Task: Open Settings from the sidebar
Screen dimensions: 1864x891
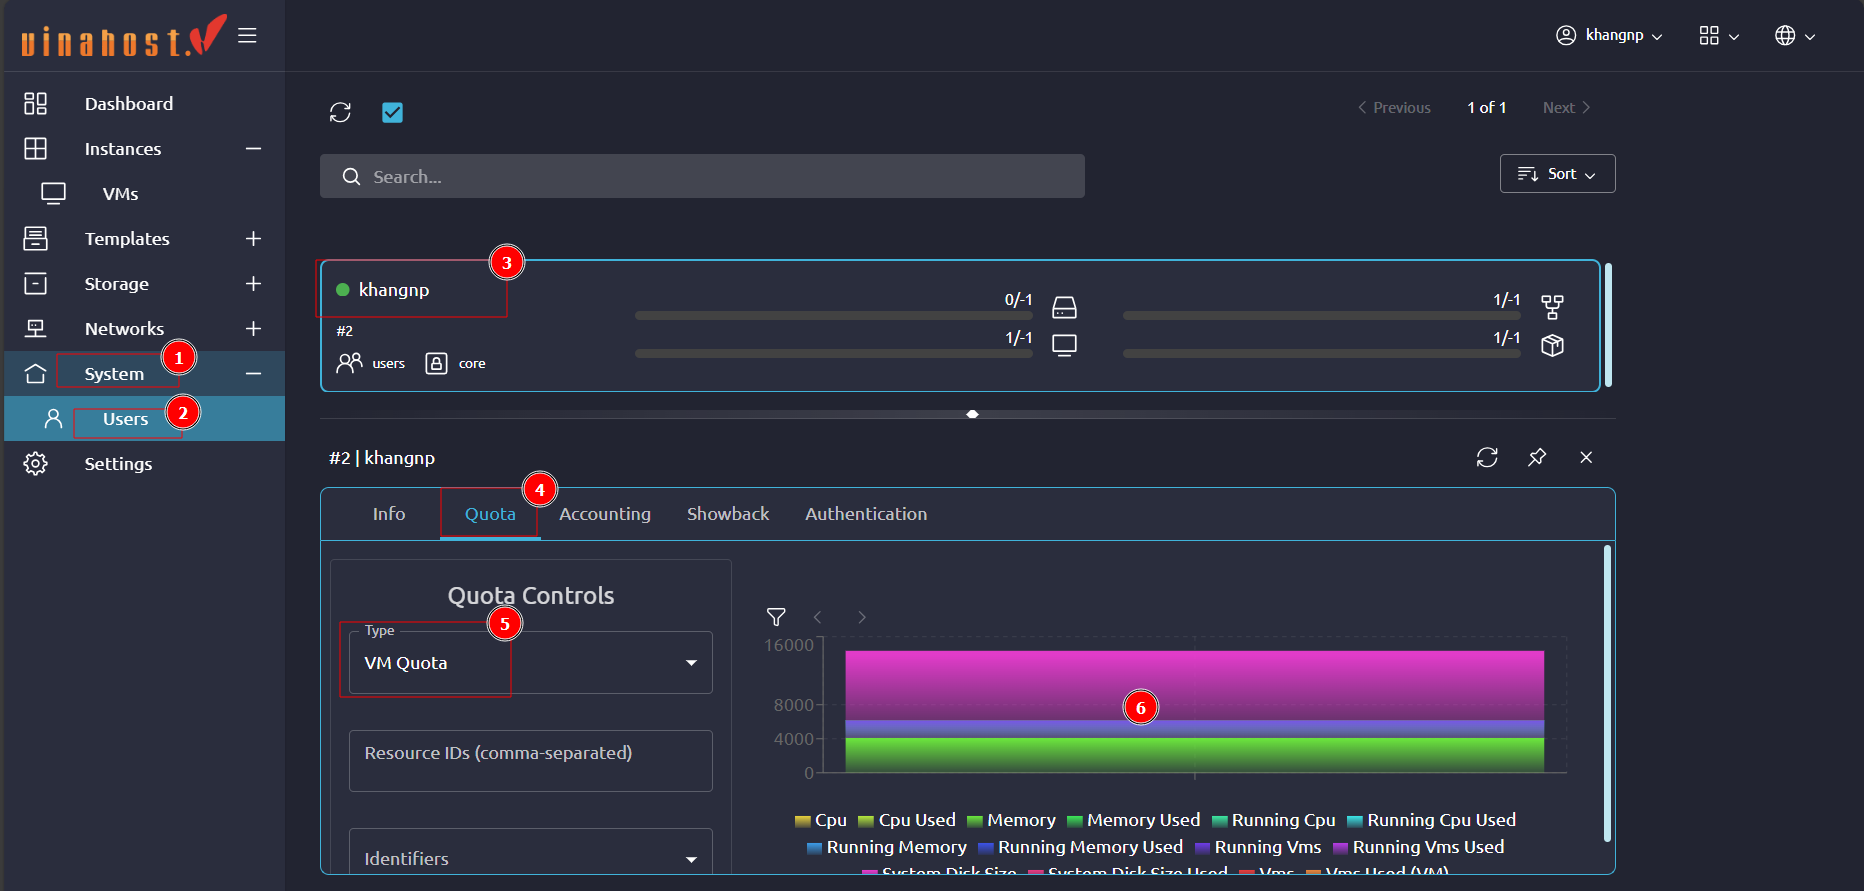Action: [118, 464]
